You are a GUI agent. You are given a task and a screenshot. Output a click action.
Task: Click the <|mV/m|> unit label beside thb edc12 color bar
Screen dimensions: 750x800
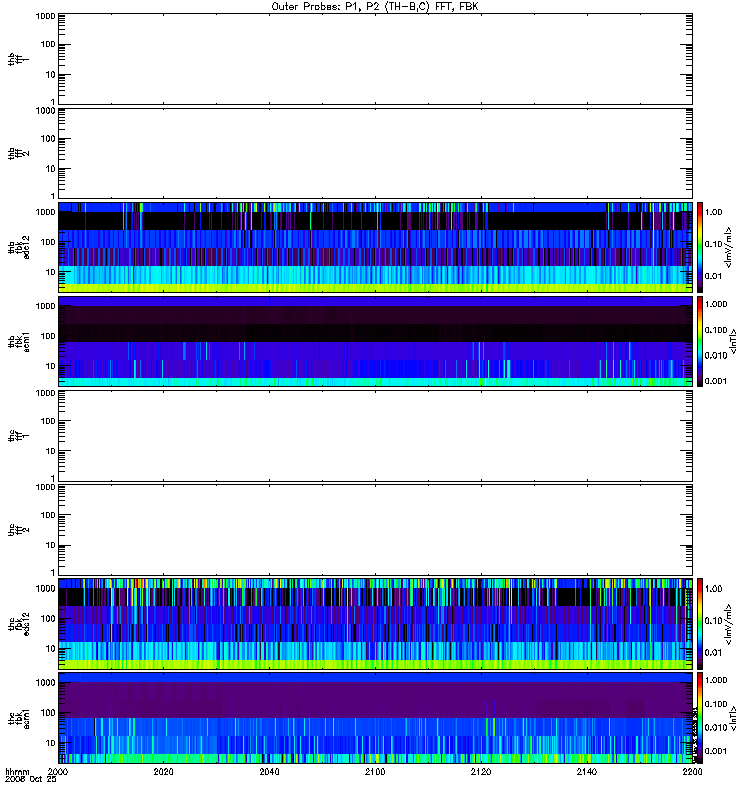pos(729,247)
